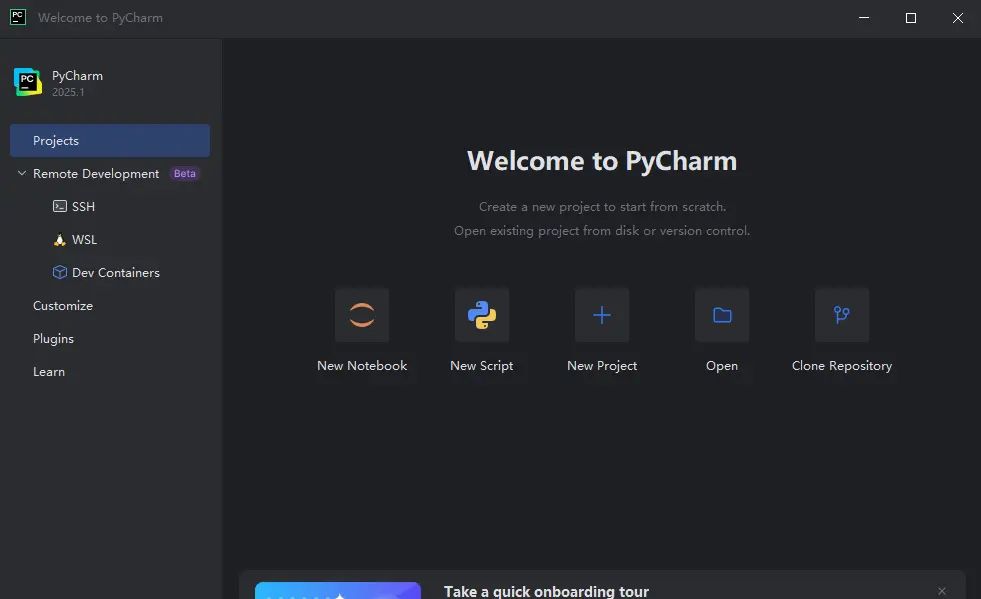Click the Beta badge next to Remote Development
Screen dimensions: 981x599
click(184, 173)
